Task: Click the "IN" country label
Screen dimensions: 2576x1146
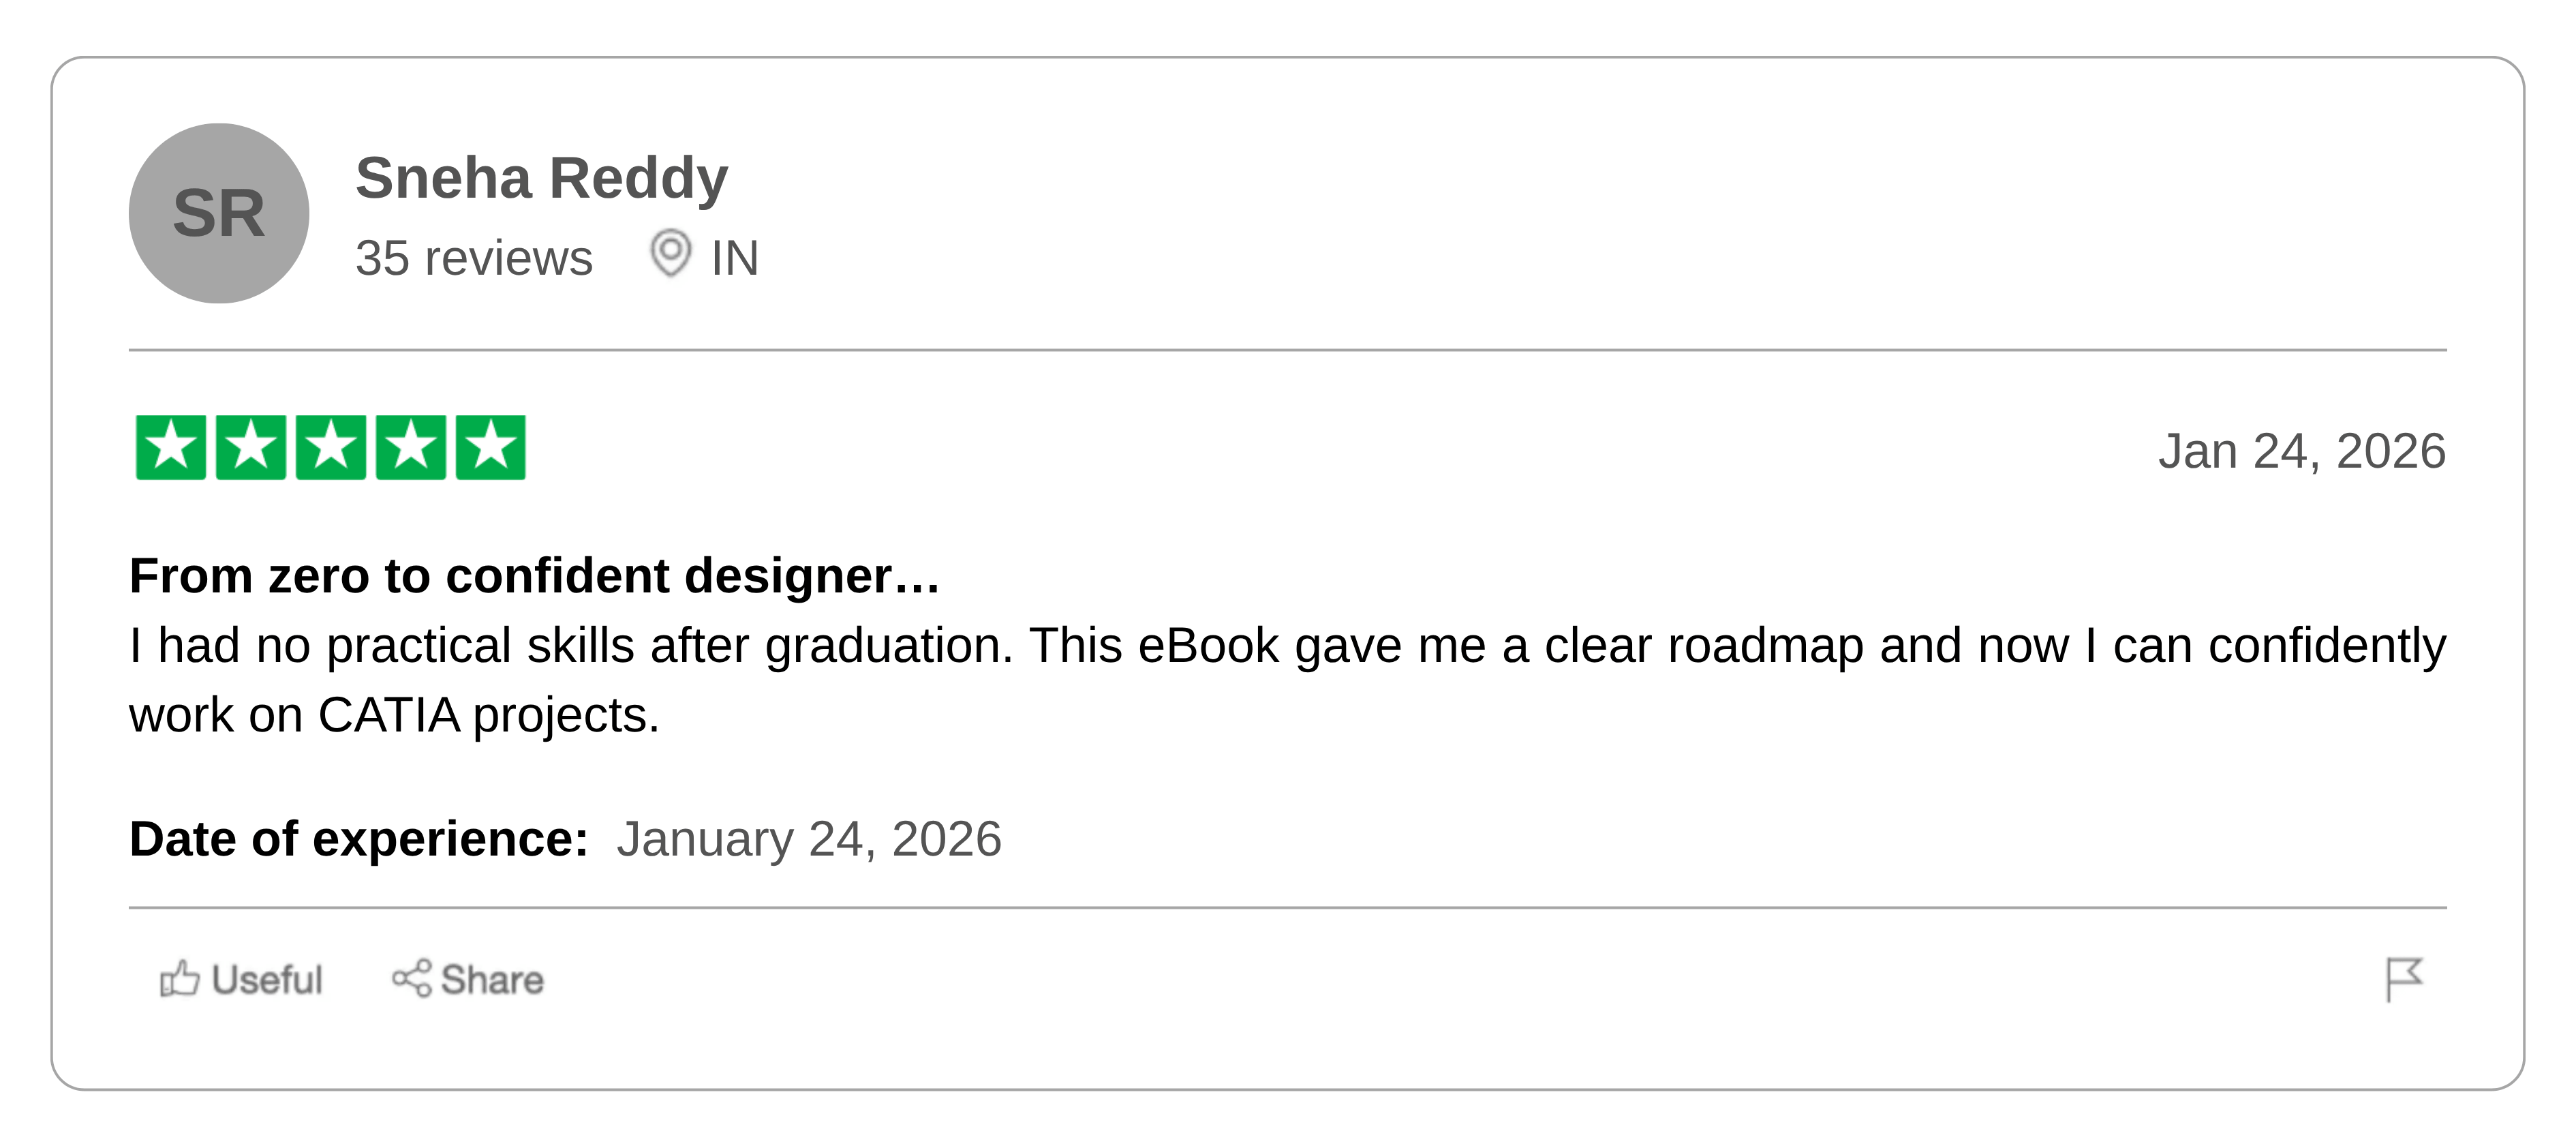Action: (x=735, y=258)
